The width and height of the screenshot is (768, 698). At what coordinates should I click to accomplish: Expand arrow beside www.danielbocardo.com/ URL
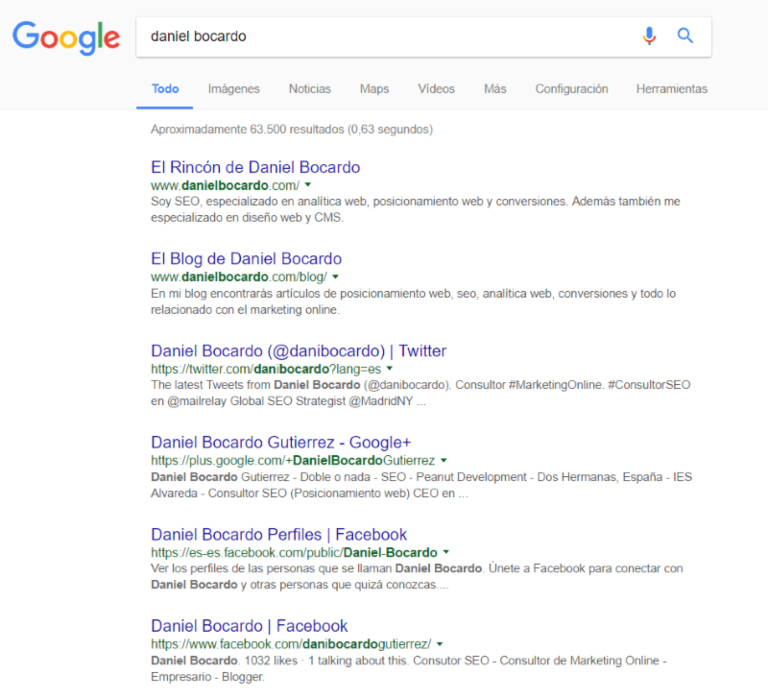point(308,186)
